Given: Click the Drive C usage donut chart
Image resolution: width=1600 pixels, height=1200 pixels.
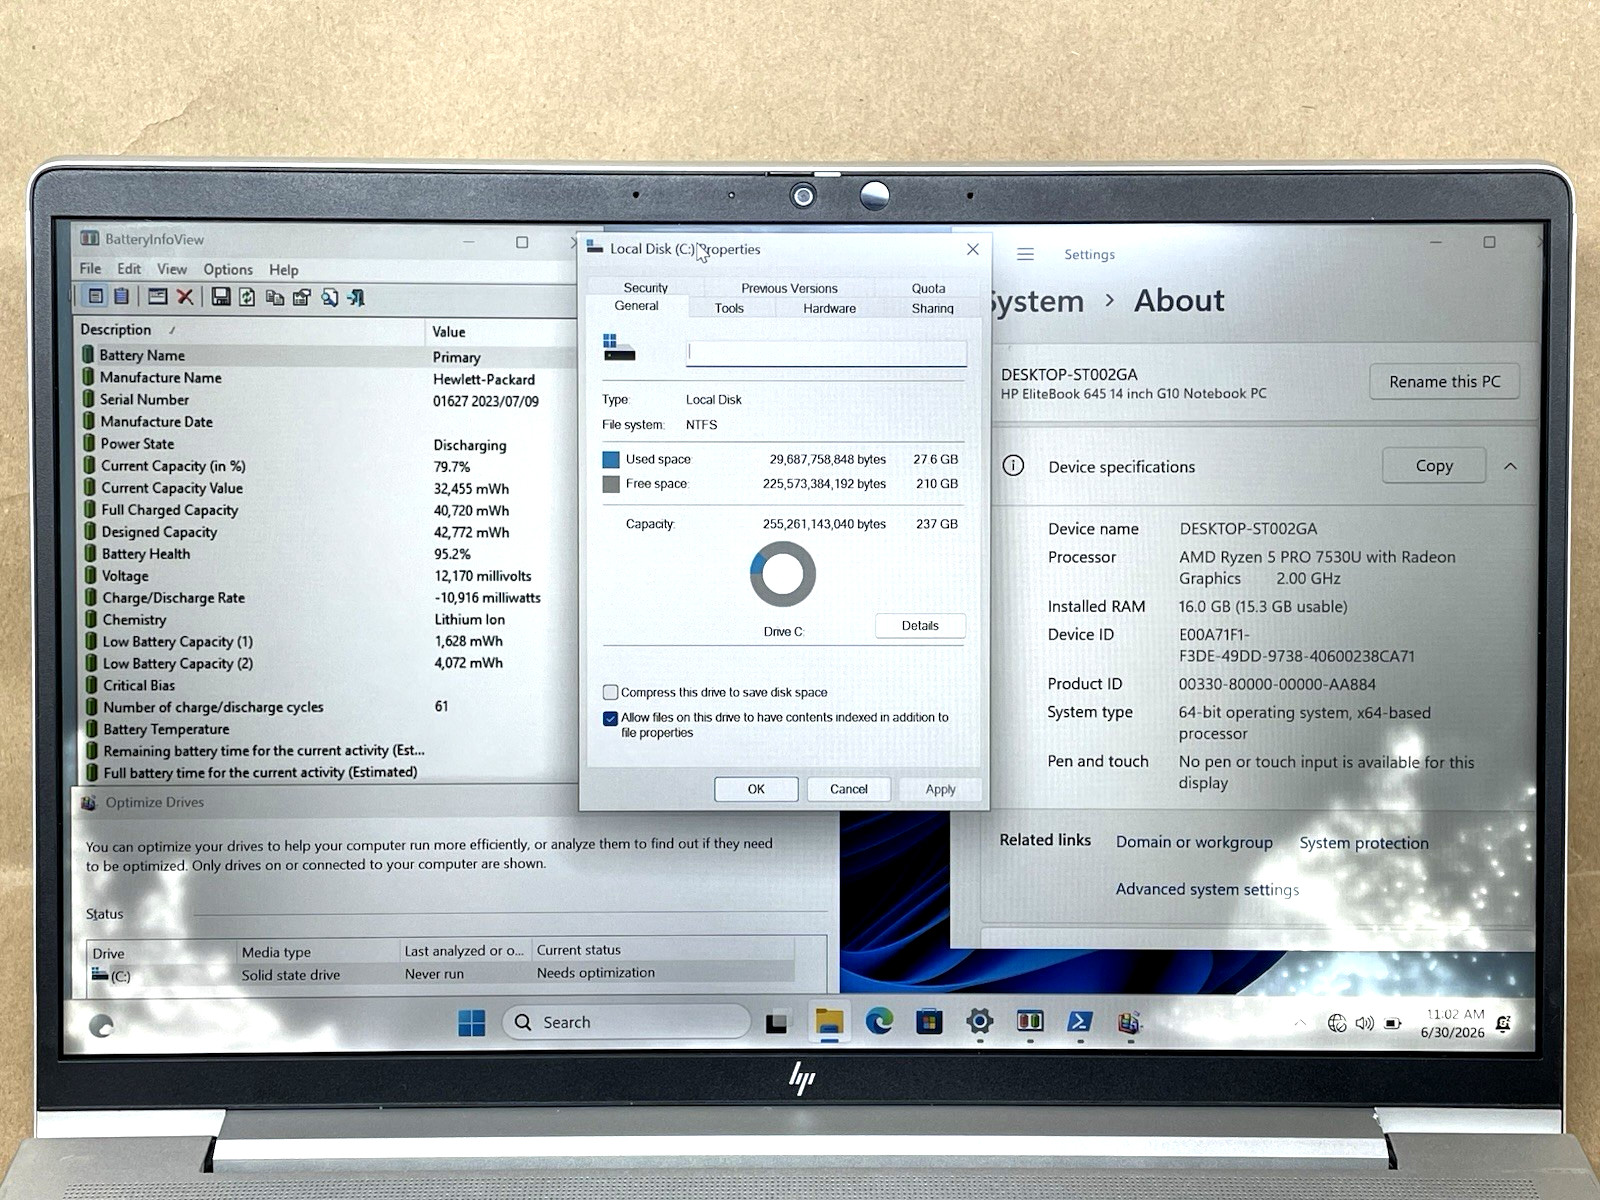Looking at the screenshot, I should coord(783,574).
